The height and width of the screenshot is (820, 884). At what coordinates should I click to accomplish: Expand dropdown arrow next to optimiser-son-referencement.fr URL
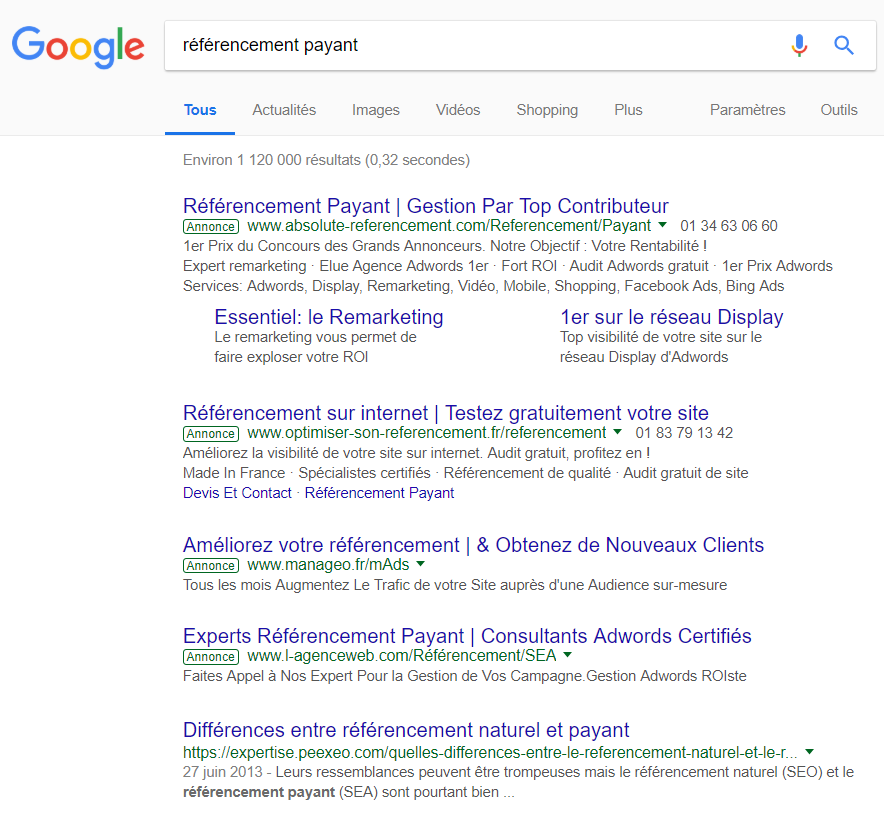pos(617,432)
